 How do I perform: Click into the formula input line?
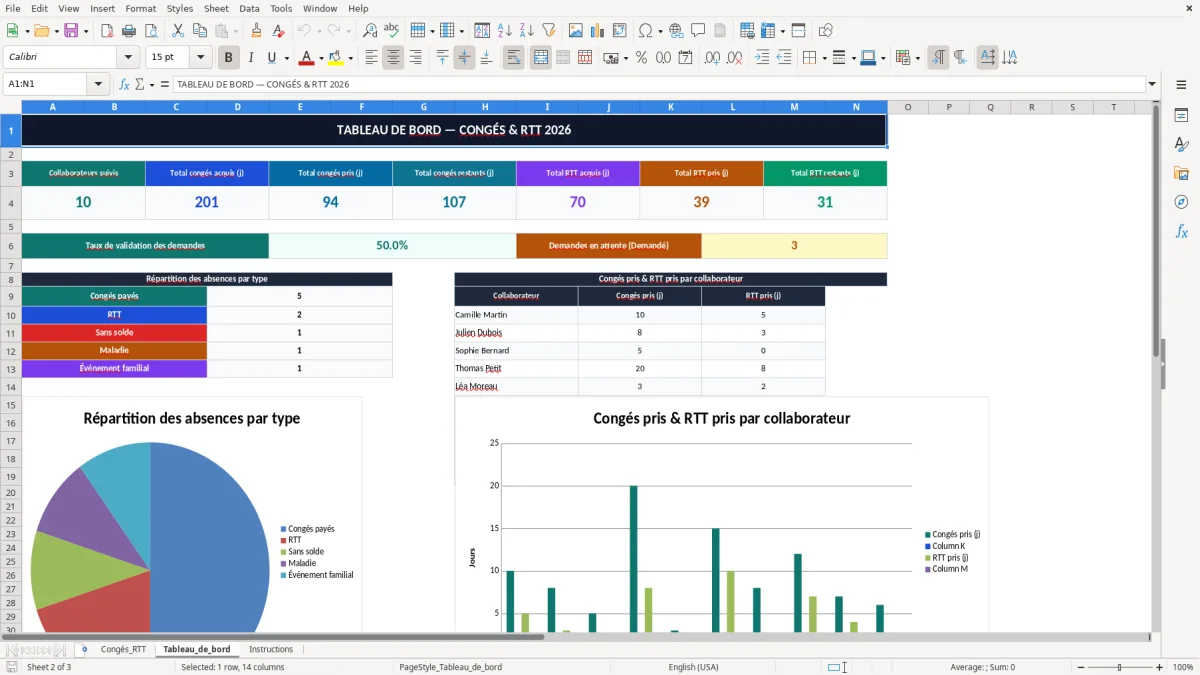pos(658,84)
